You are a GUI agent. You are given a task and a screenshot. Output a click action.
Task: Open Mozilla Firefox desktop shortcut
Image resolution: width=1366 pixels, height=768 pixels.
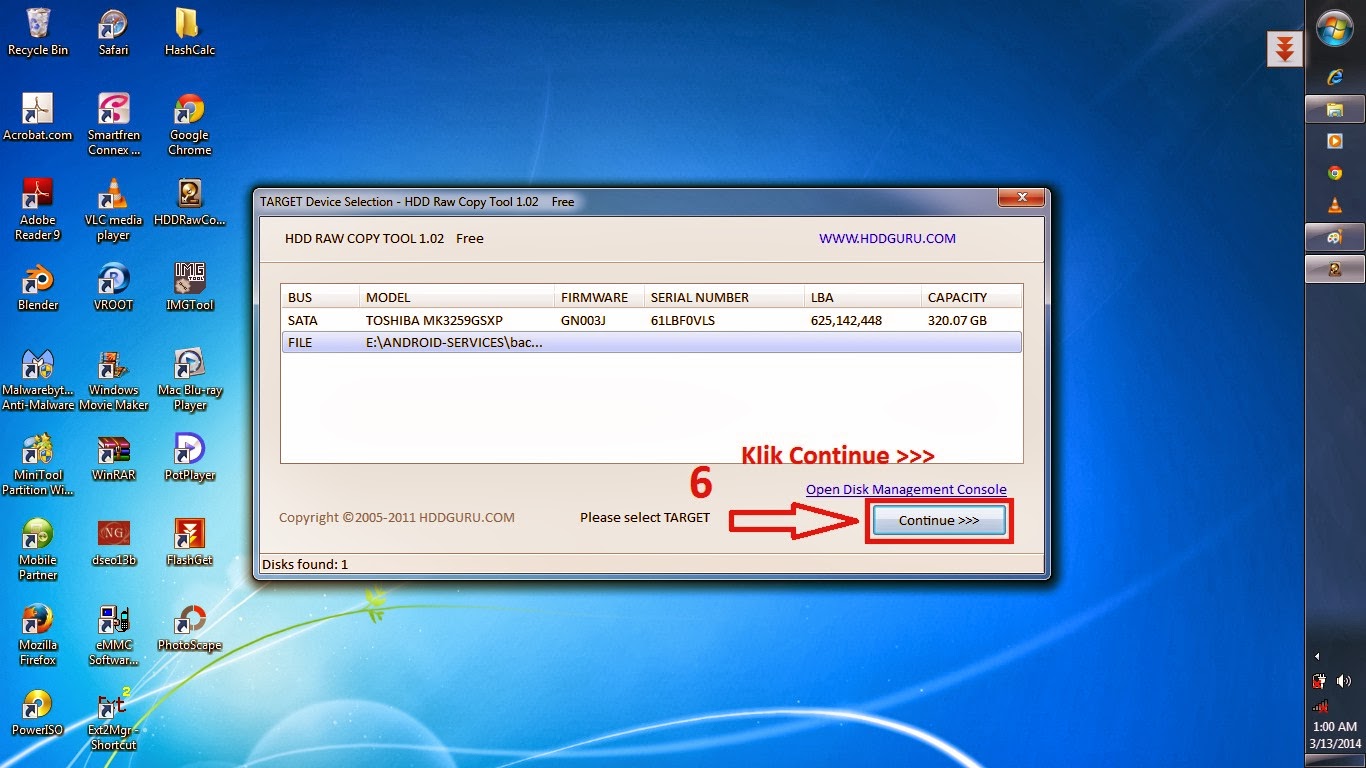[38, 635]
